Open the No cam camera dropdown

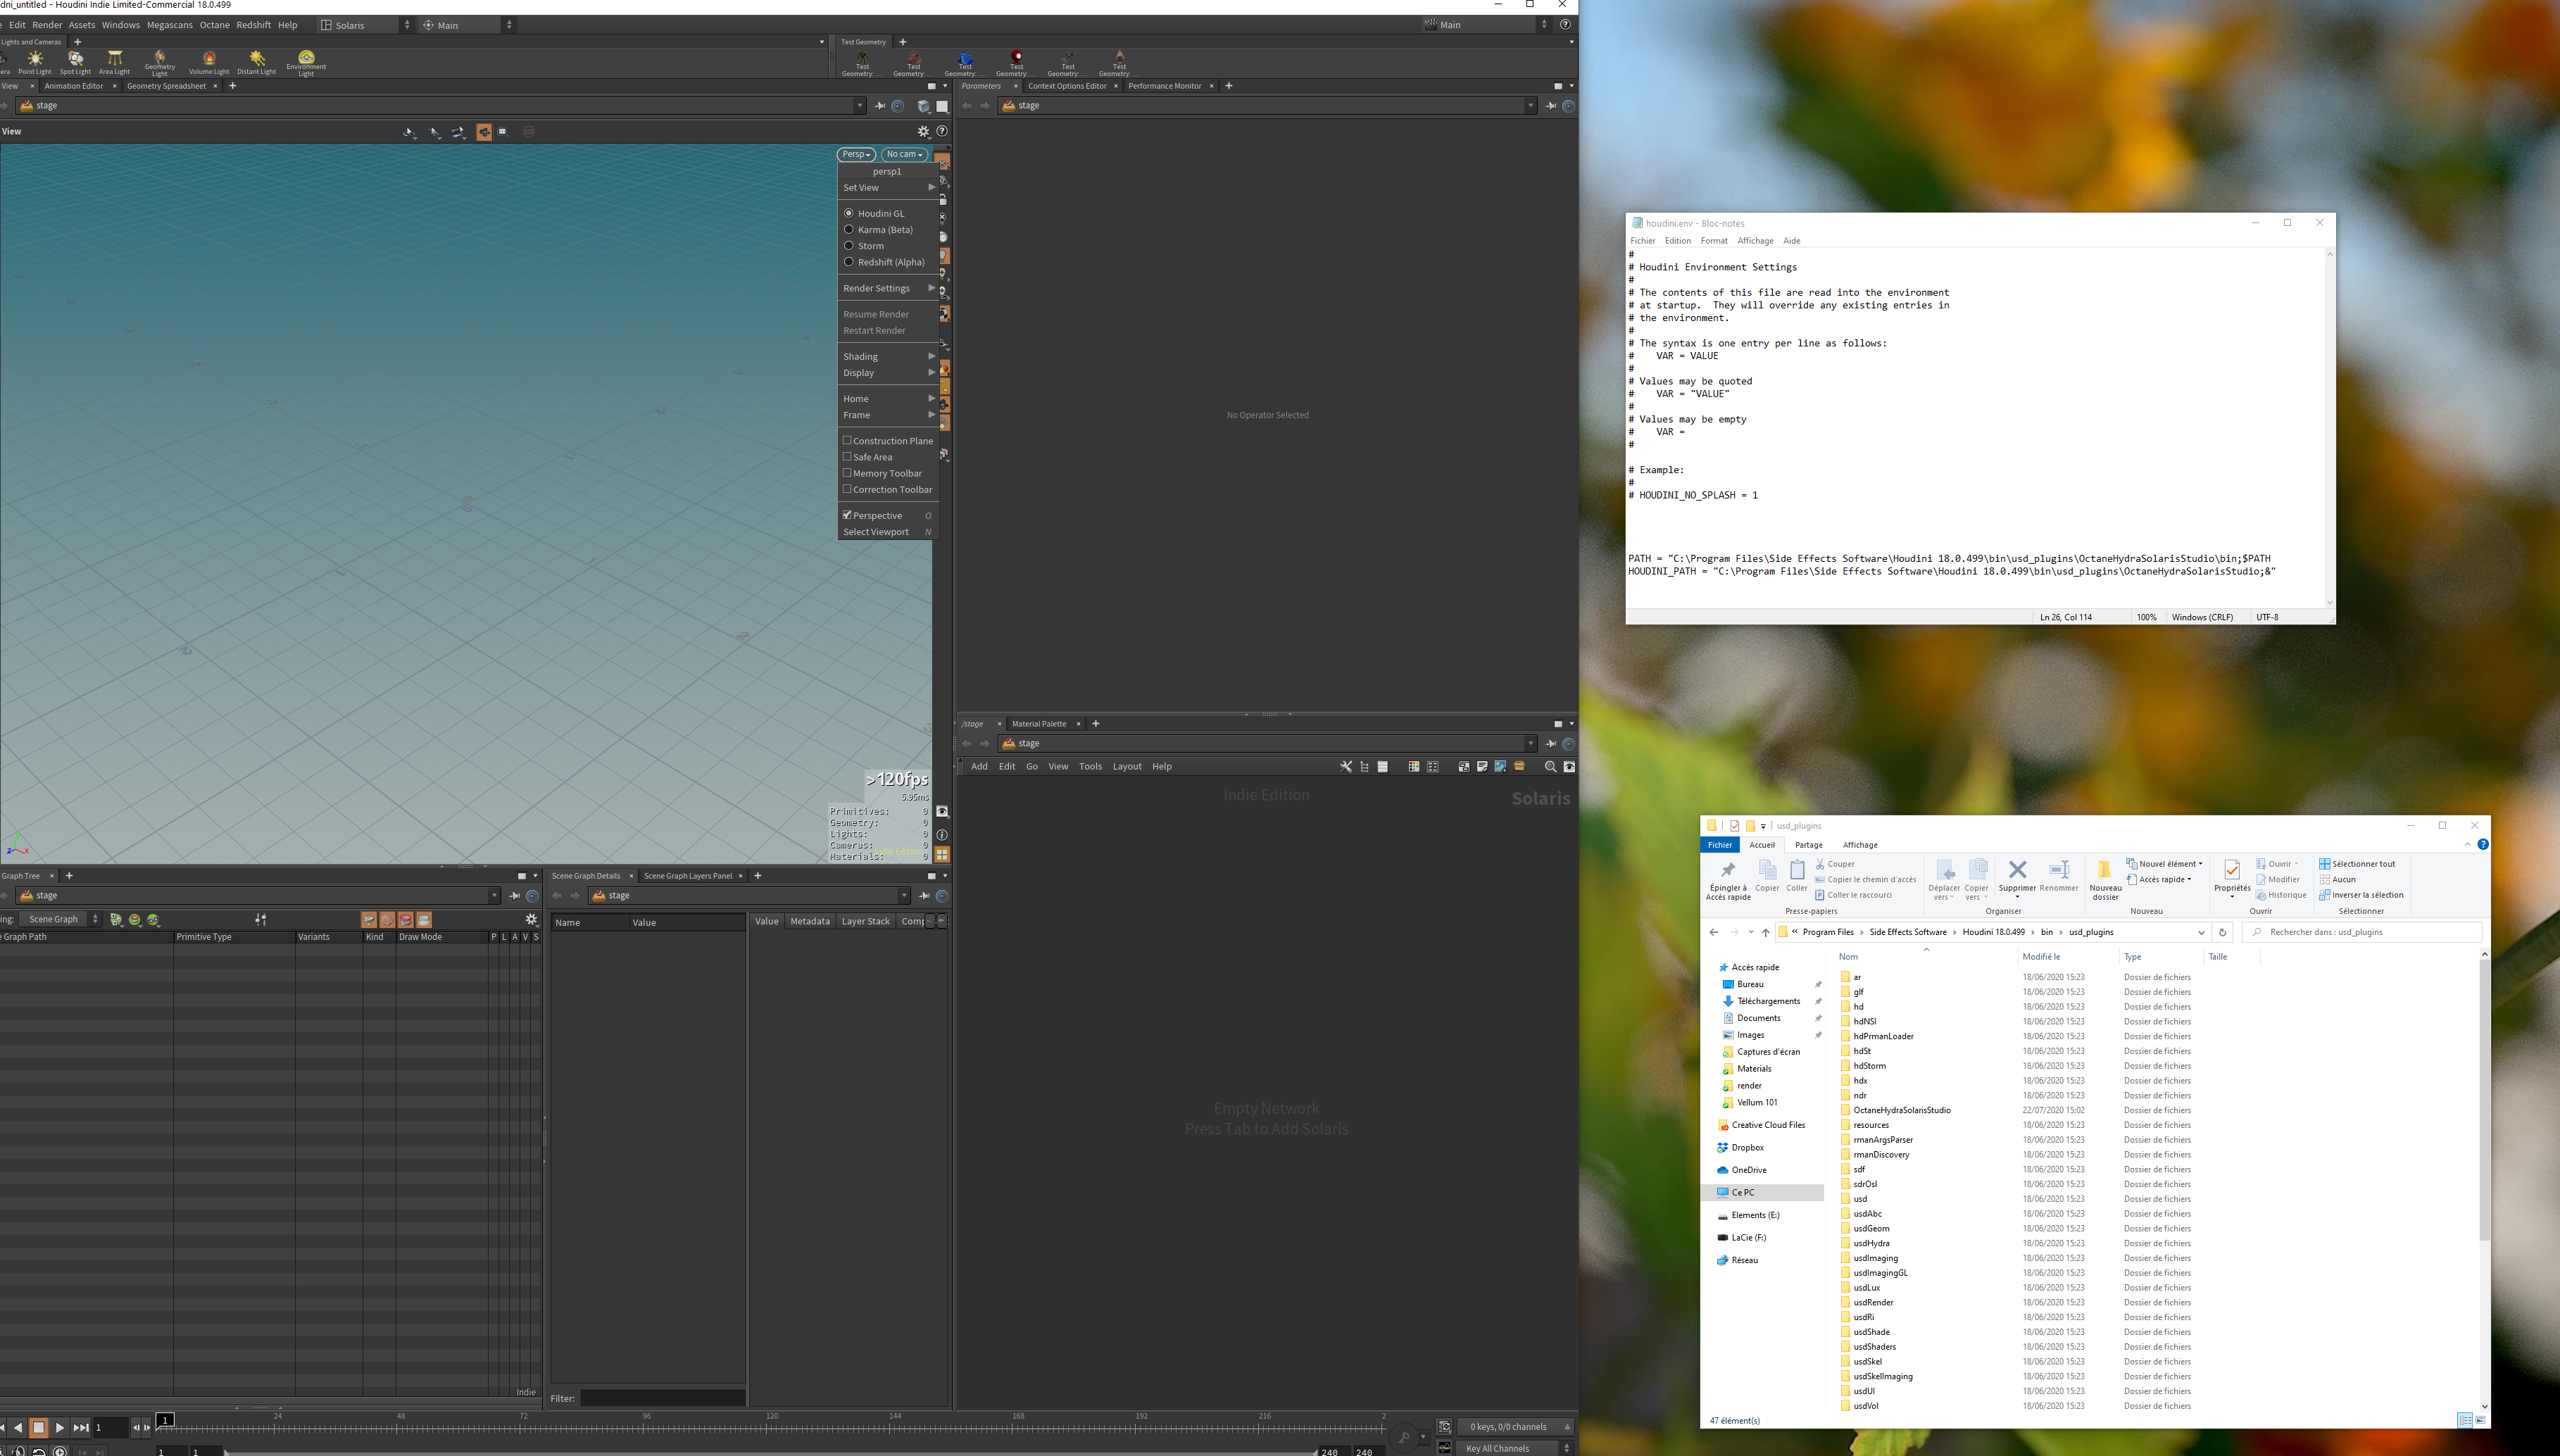pyautogui.click(x=903, y=154)
